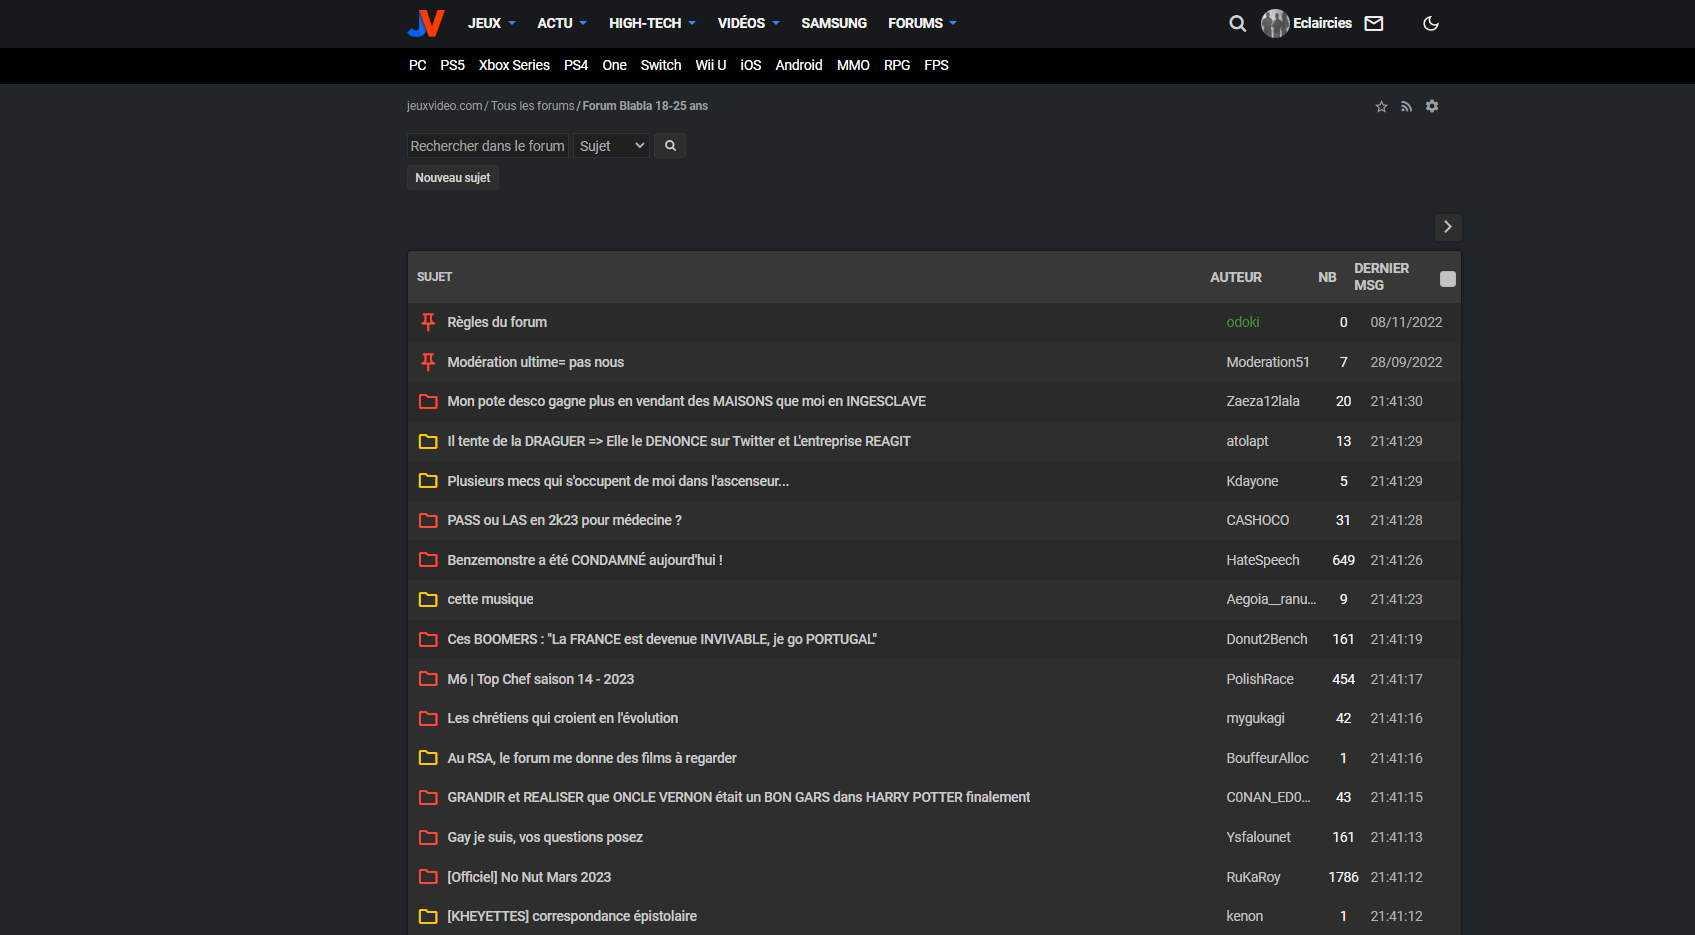The height and width of the screenshot is (935, 1695).
Task: Toggle dark mode with the moon icon
Action: [1430, 23]
